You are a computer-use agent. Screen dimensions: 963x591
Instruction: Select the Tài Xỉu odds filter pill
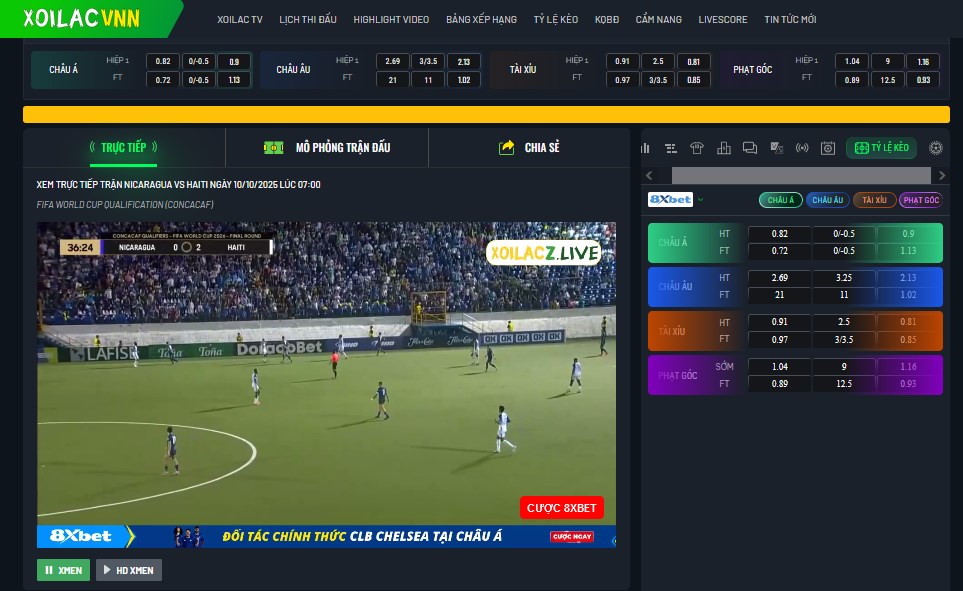tap(874, 200)
